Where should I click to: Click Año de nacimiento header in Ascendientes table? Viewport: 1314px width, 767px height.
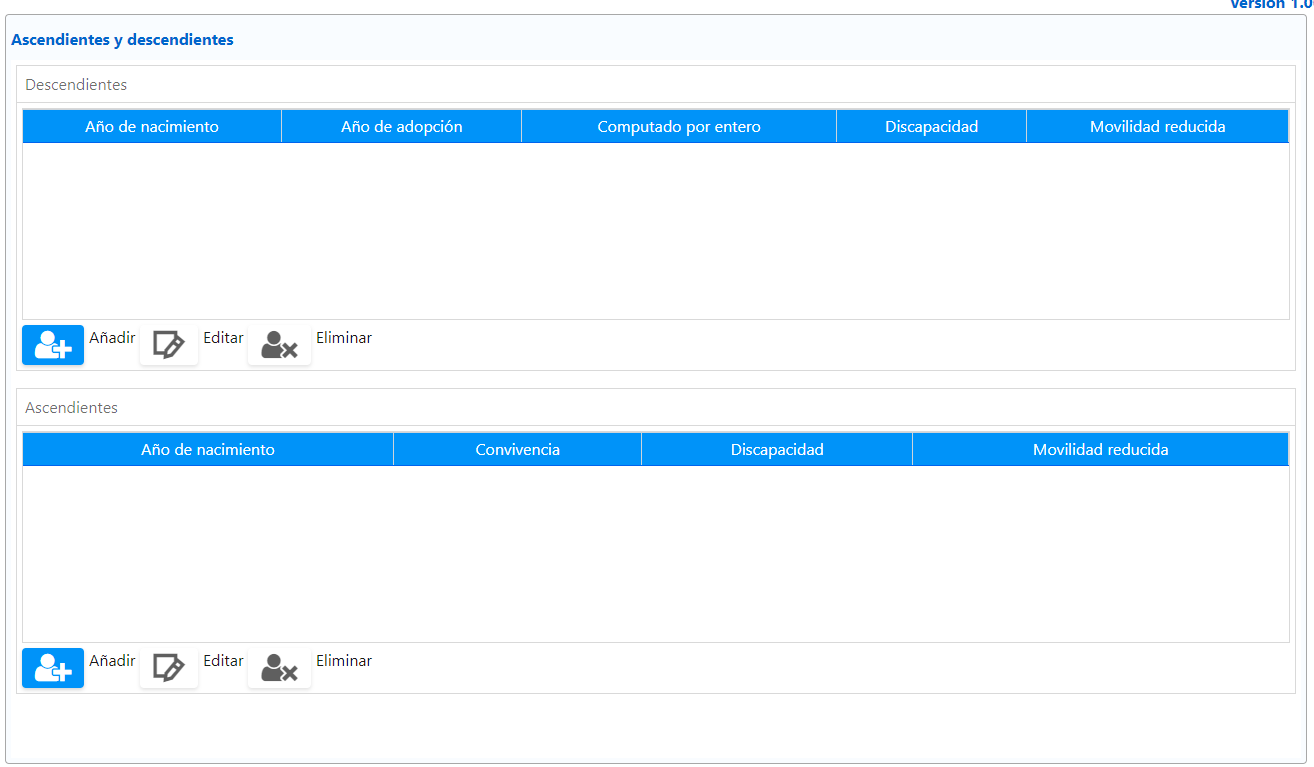(208, 450)
